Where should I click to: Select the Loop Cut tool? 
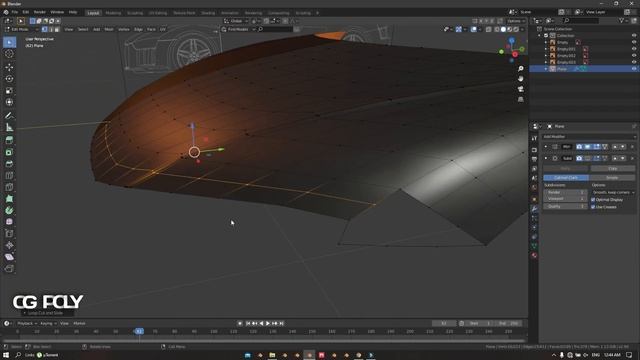pos(9,176)
